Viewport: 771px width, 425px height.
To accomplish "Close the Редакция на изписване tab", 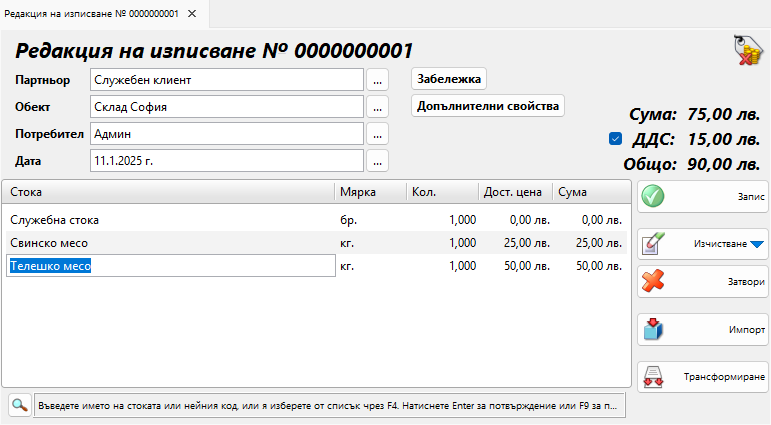I will (192, 13).
